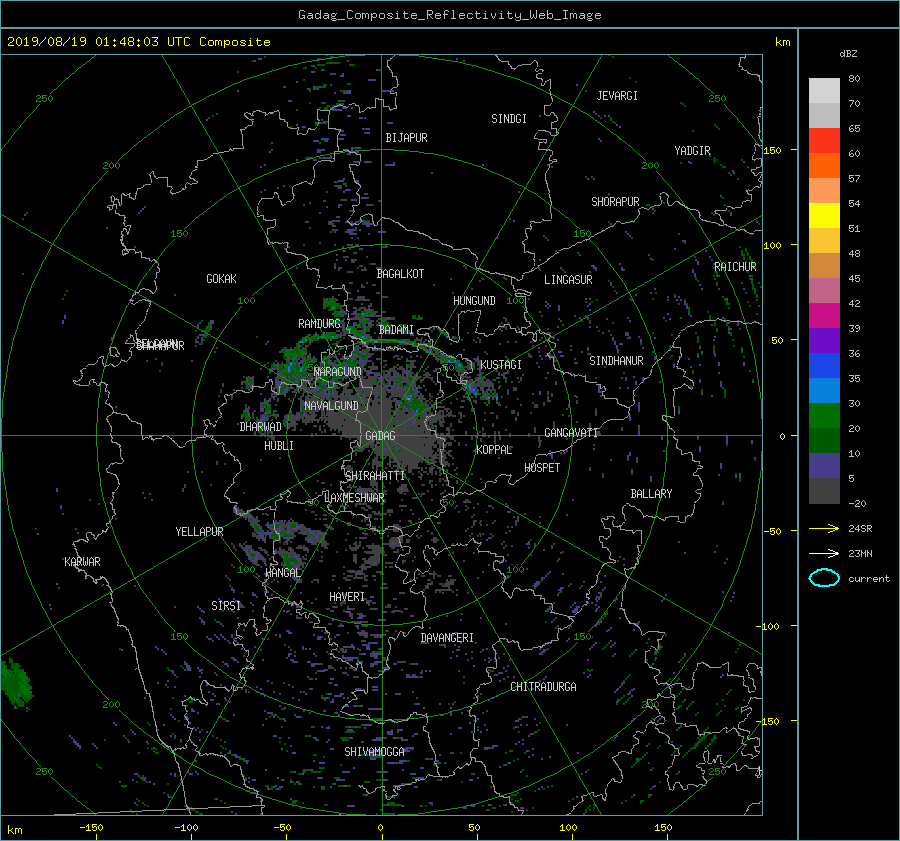The image size is (900, 841).
Task: Choose the dark grey swatch at scale bottom
Action: 824,491
